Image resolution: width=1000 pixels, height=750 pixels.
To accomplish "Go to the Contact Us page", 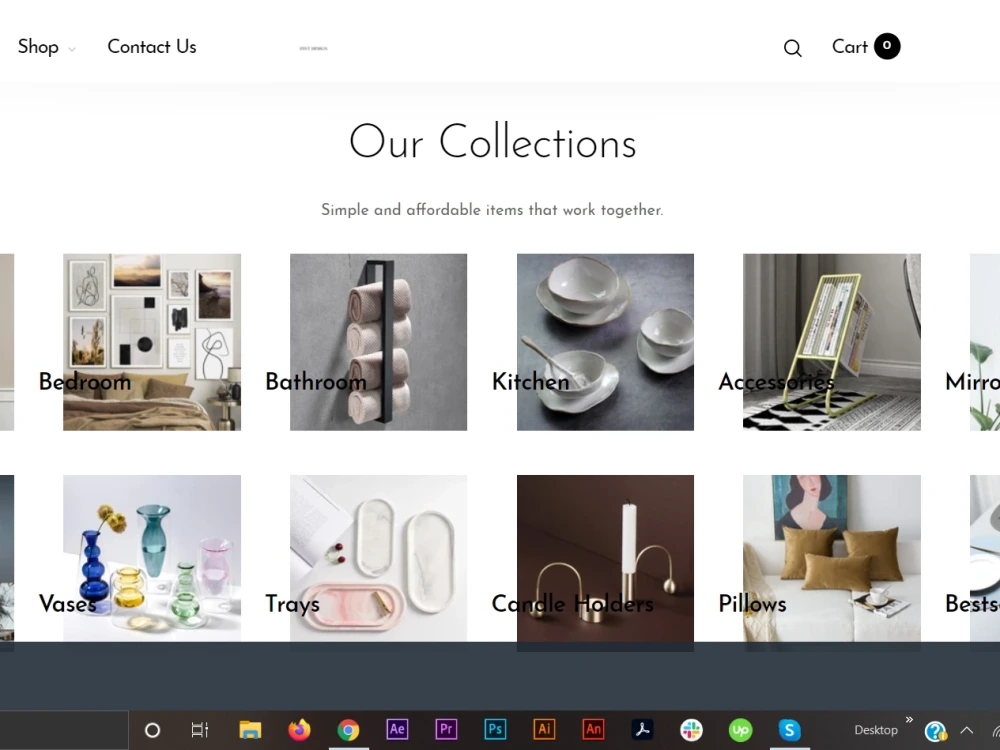I will (152, 47).
